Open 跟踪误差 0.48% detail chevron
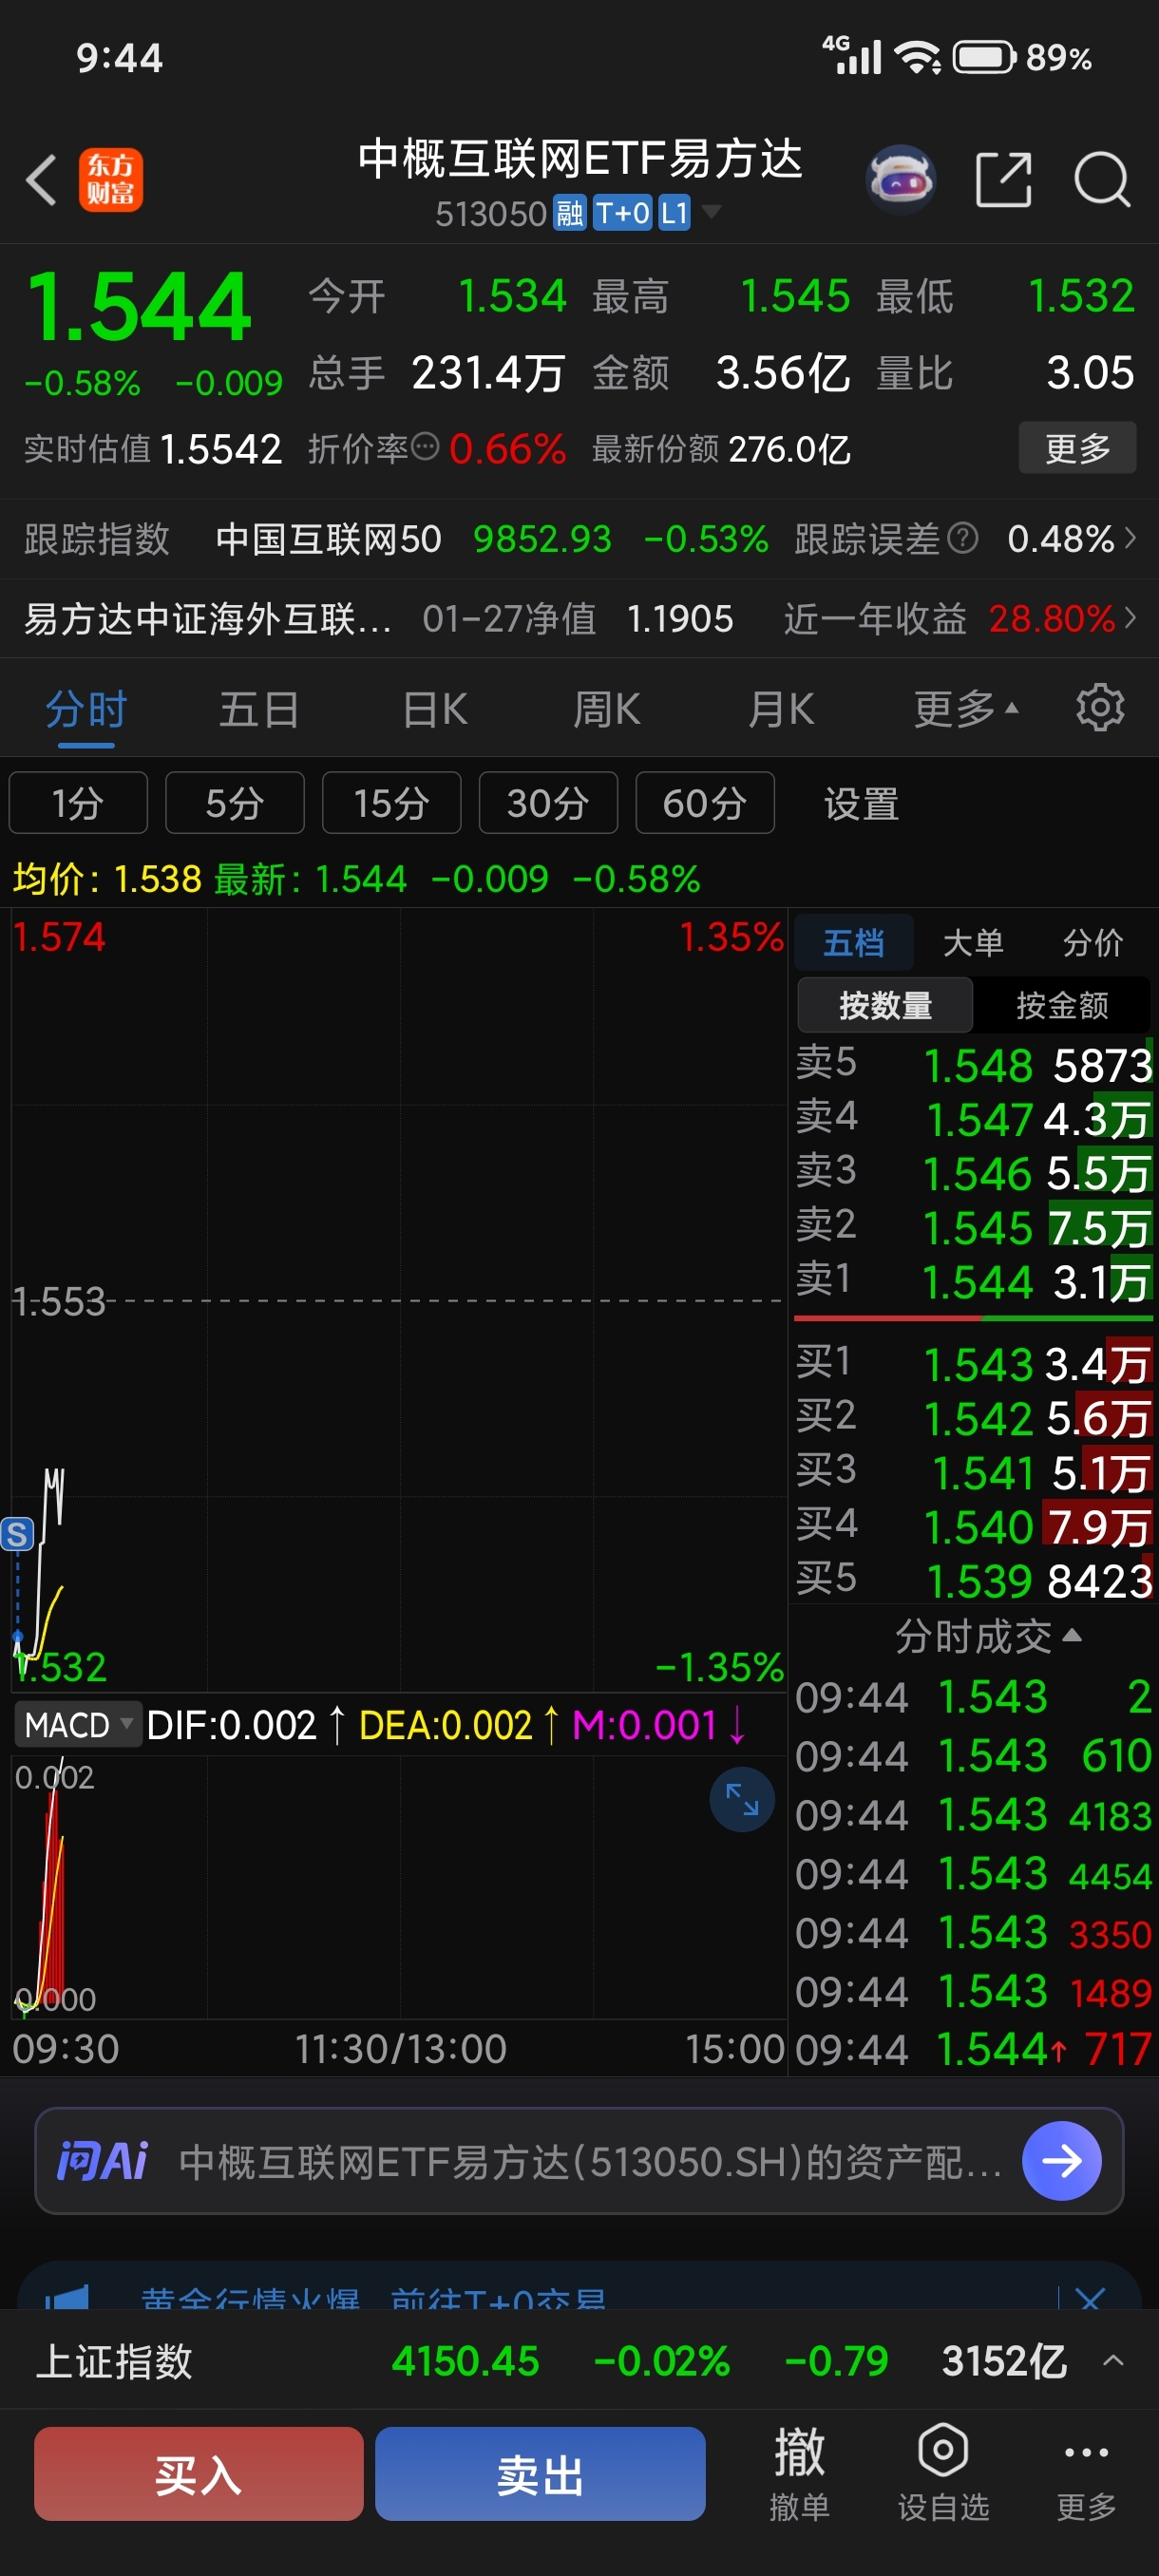1159x2576 pixels. pos(1130,538)
